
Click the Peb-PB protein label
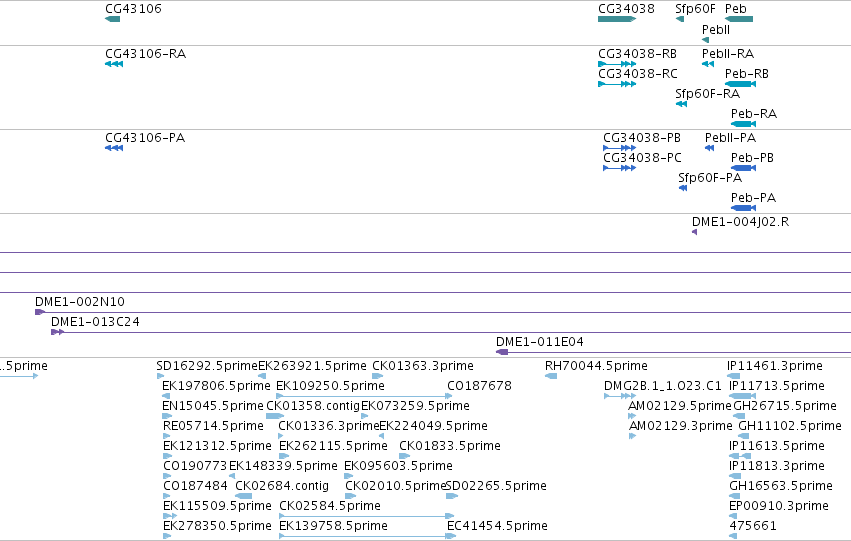click(x=752, y=158)
